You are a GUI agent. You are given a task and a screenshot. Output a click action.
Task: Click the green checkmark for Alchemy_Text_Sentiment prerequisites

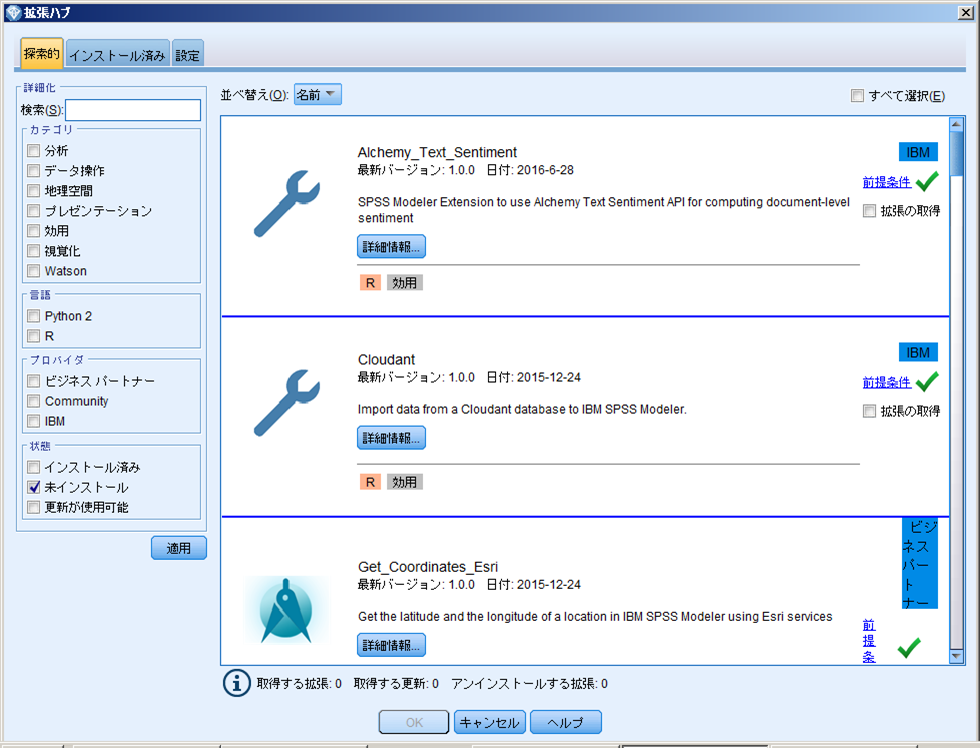[x=927, y=181]
